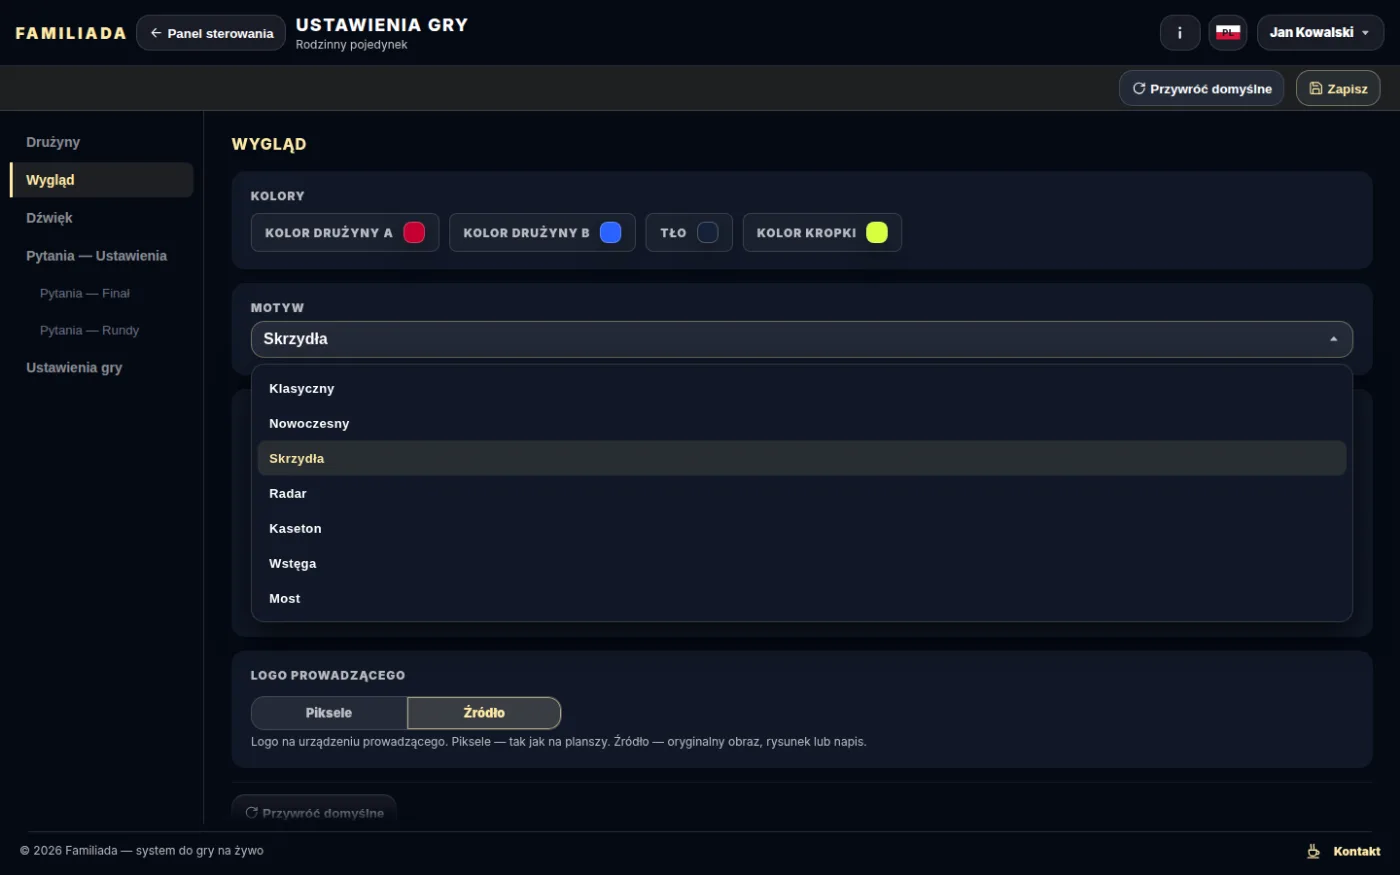Click the Zapisz save button
The image size is (1400, 875).
click(1338, 88)
